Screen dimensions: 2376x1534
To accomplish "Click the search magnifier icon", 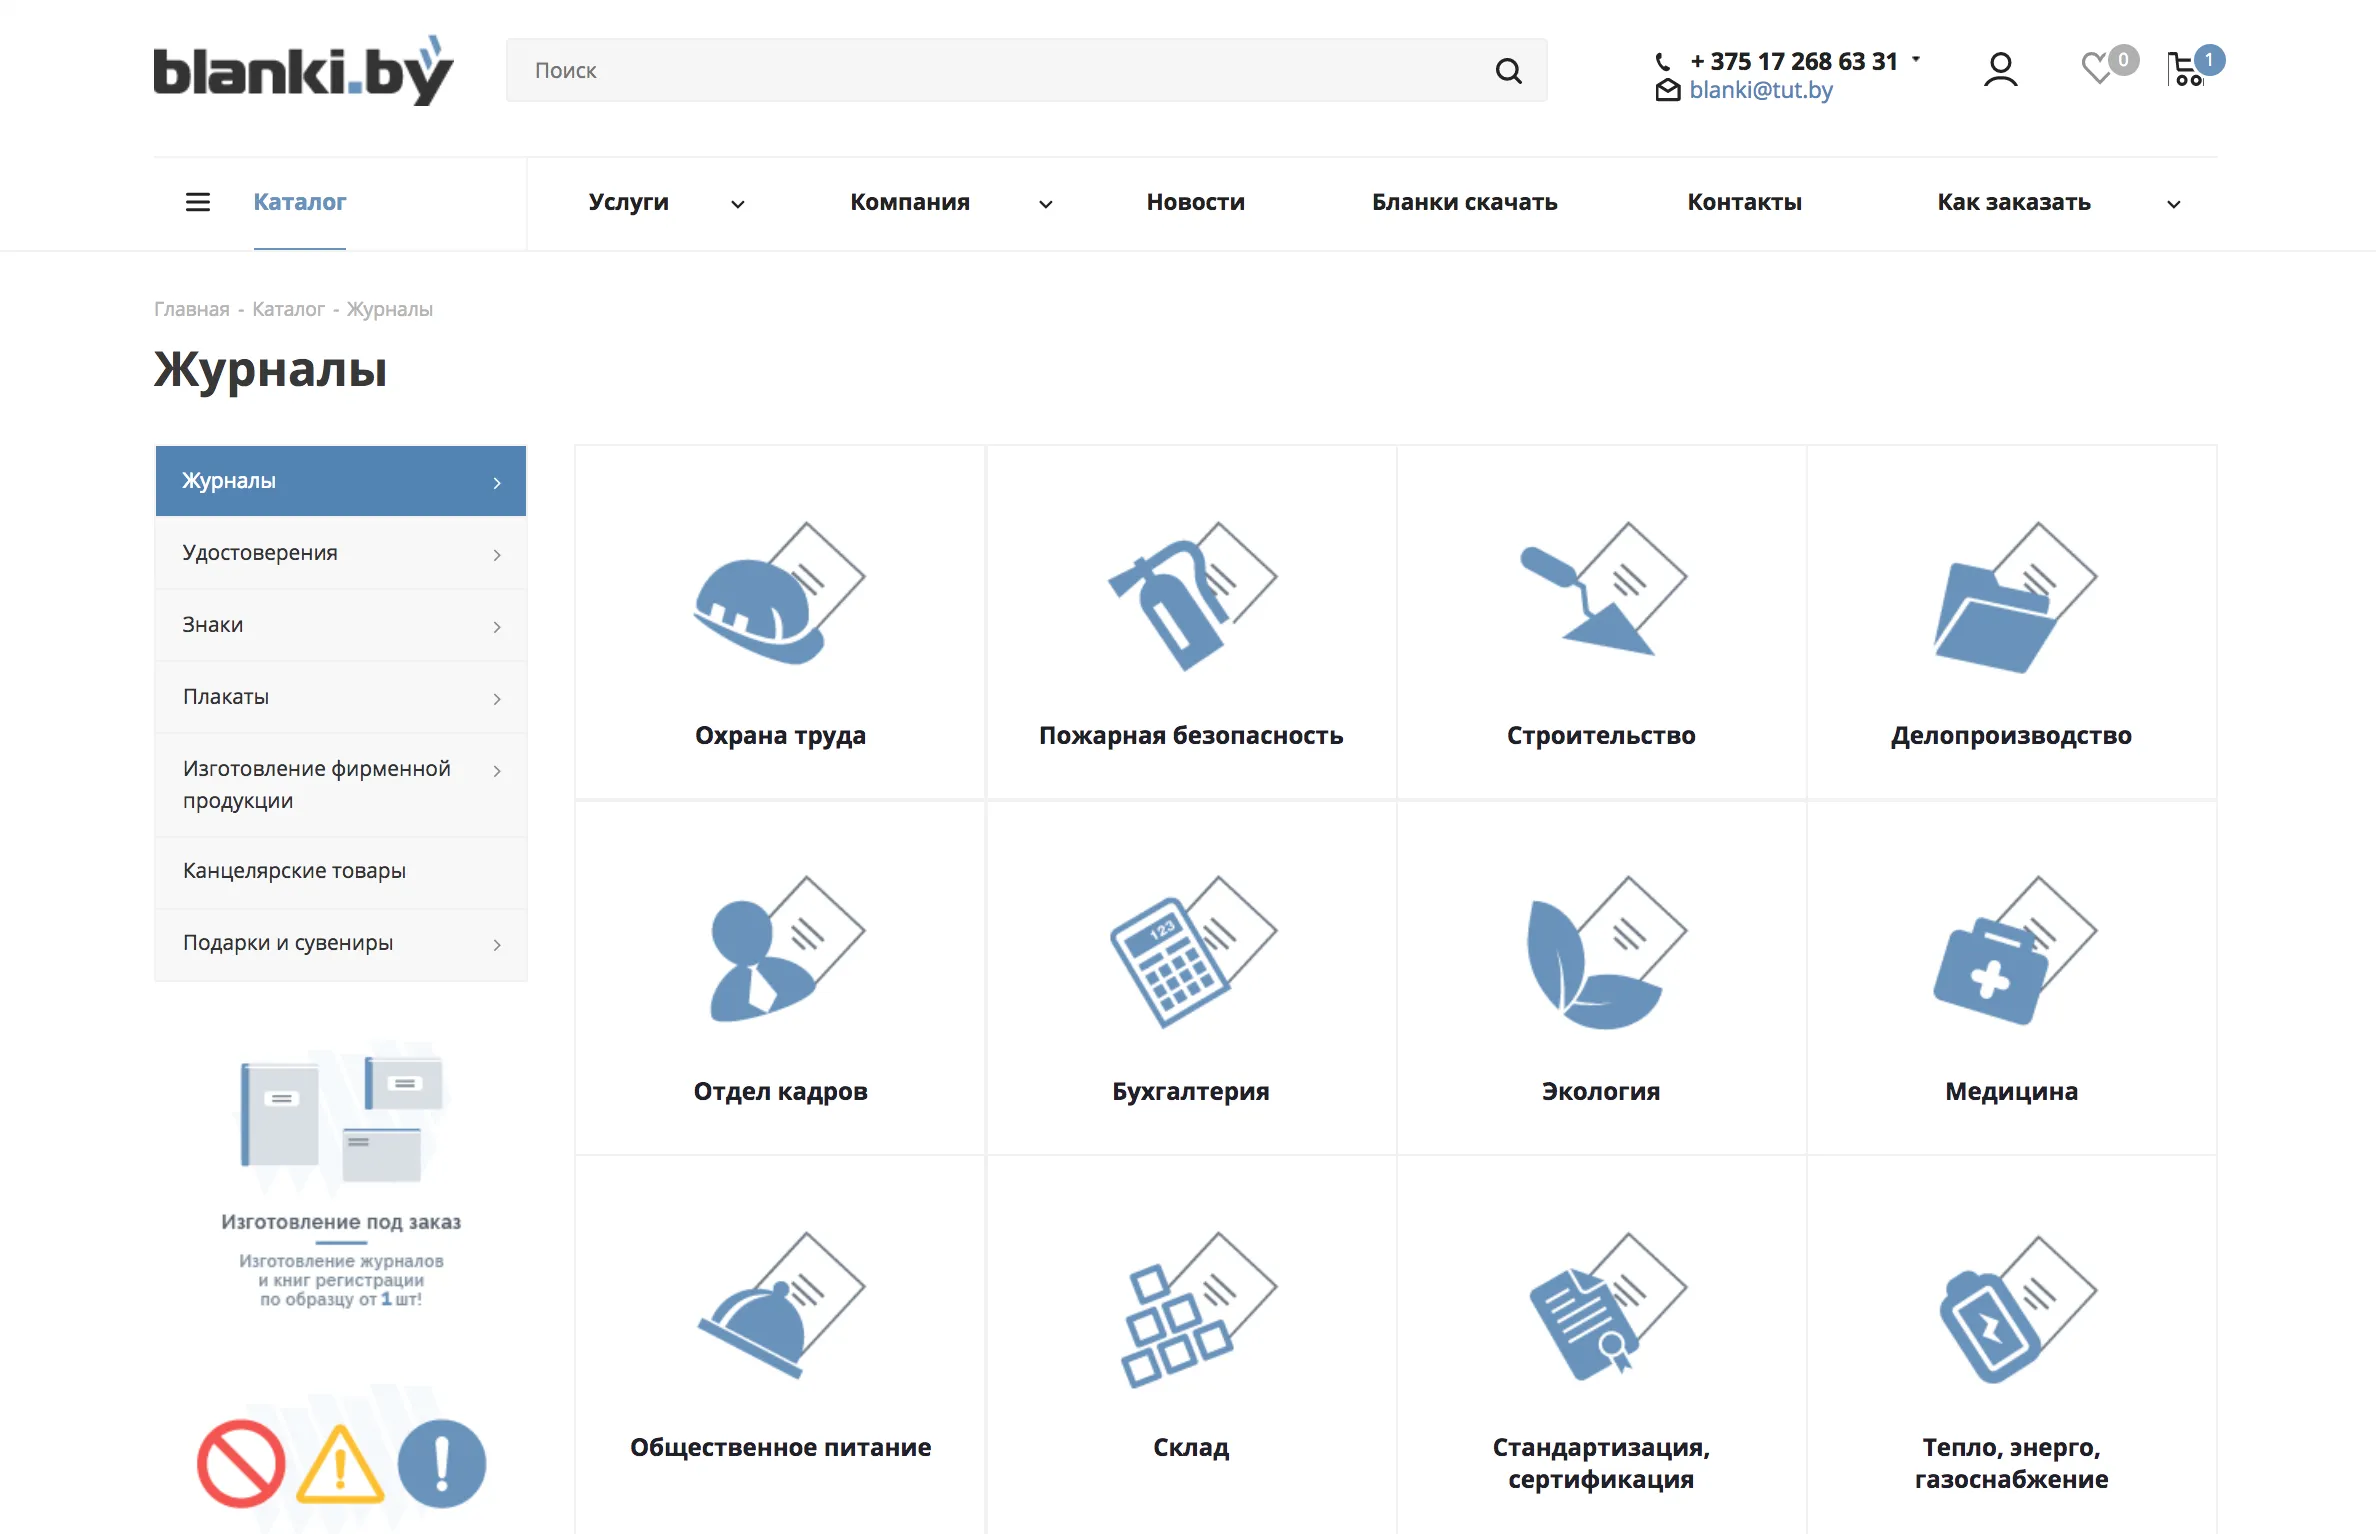I will (x=1508, y=70).
